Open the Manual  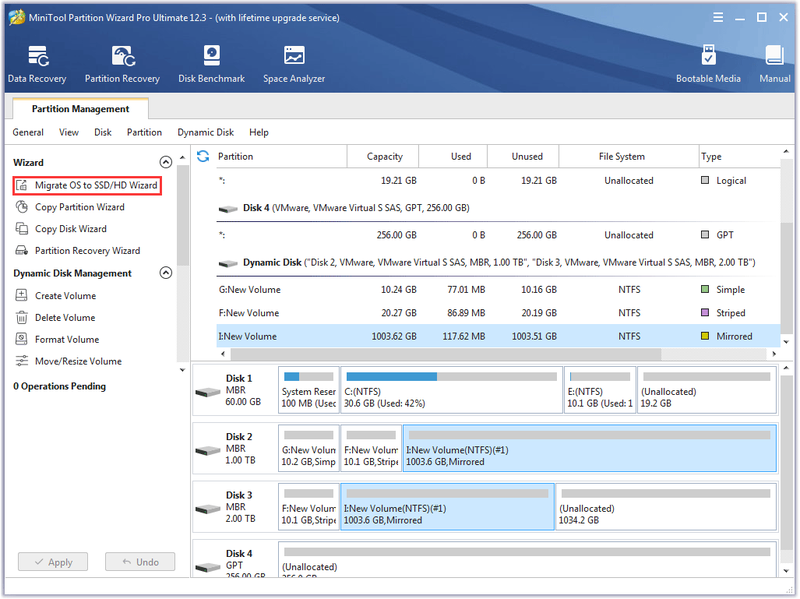[x=774, y=64]
